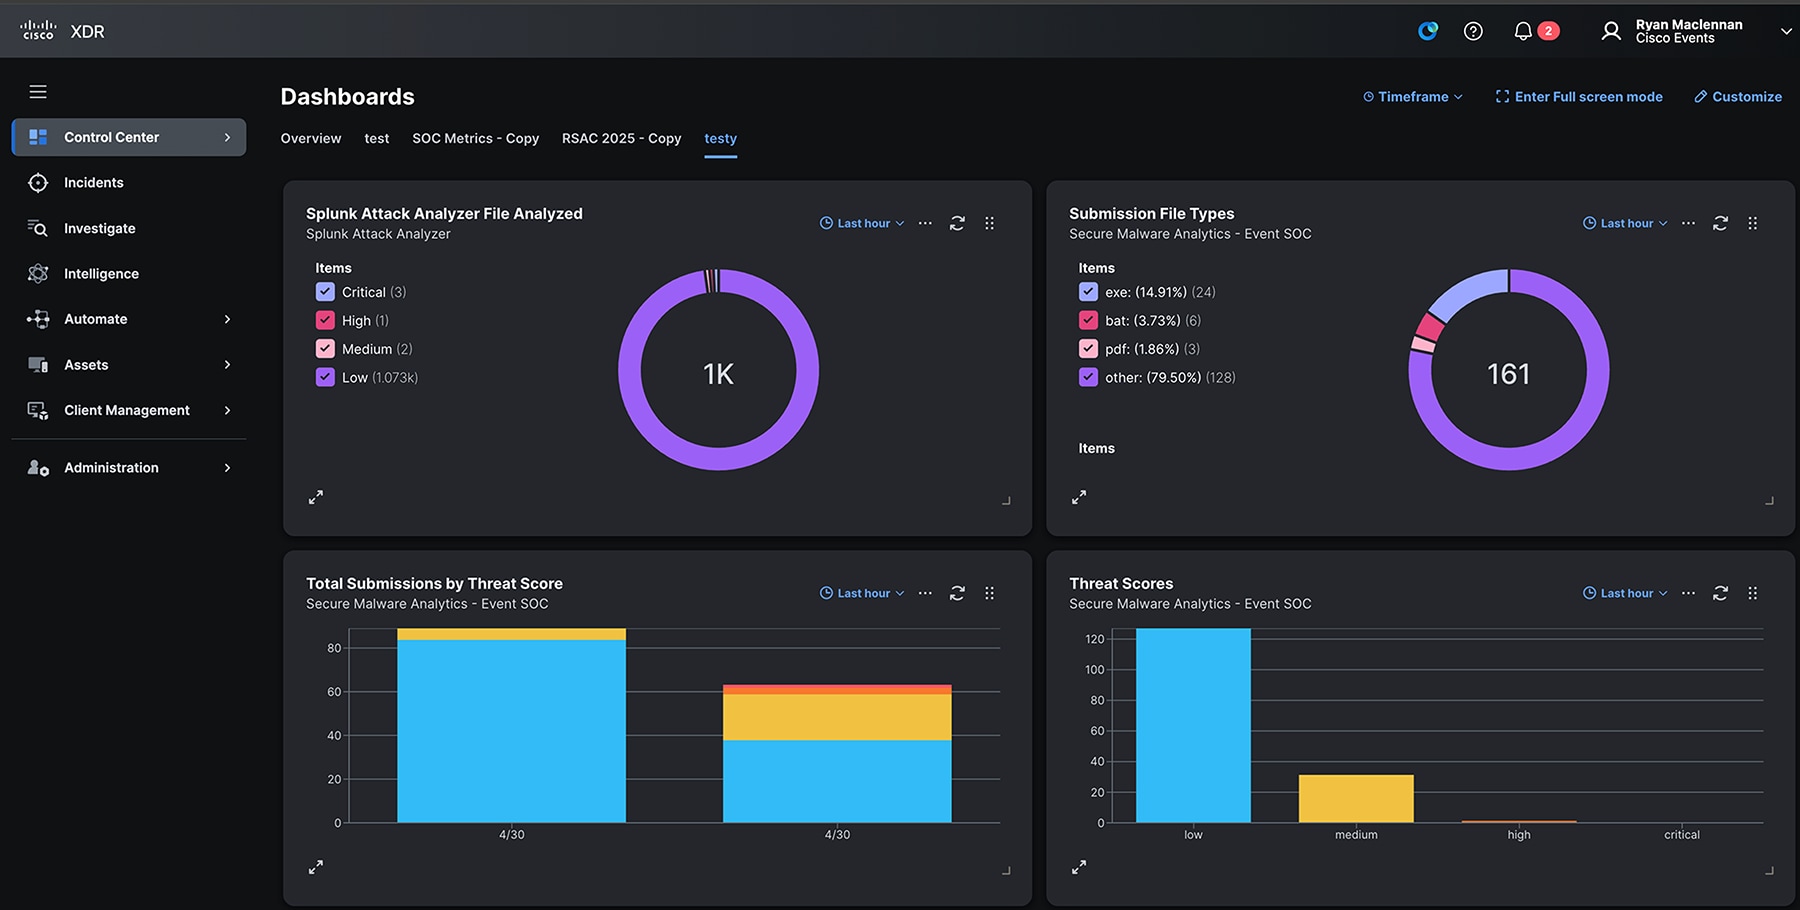Uncheck the Medium (2) item checkbox
The image size is (1800, 910).
pyautogui.click(x=325, y=349)
